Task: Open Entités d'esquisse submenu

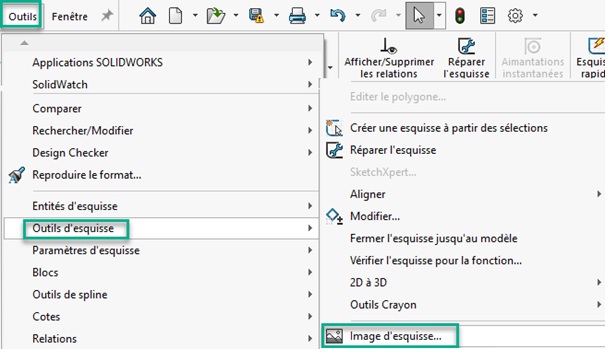Action: click(x=162, y=206)
